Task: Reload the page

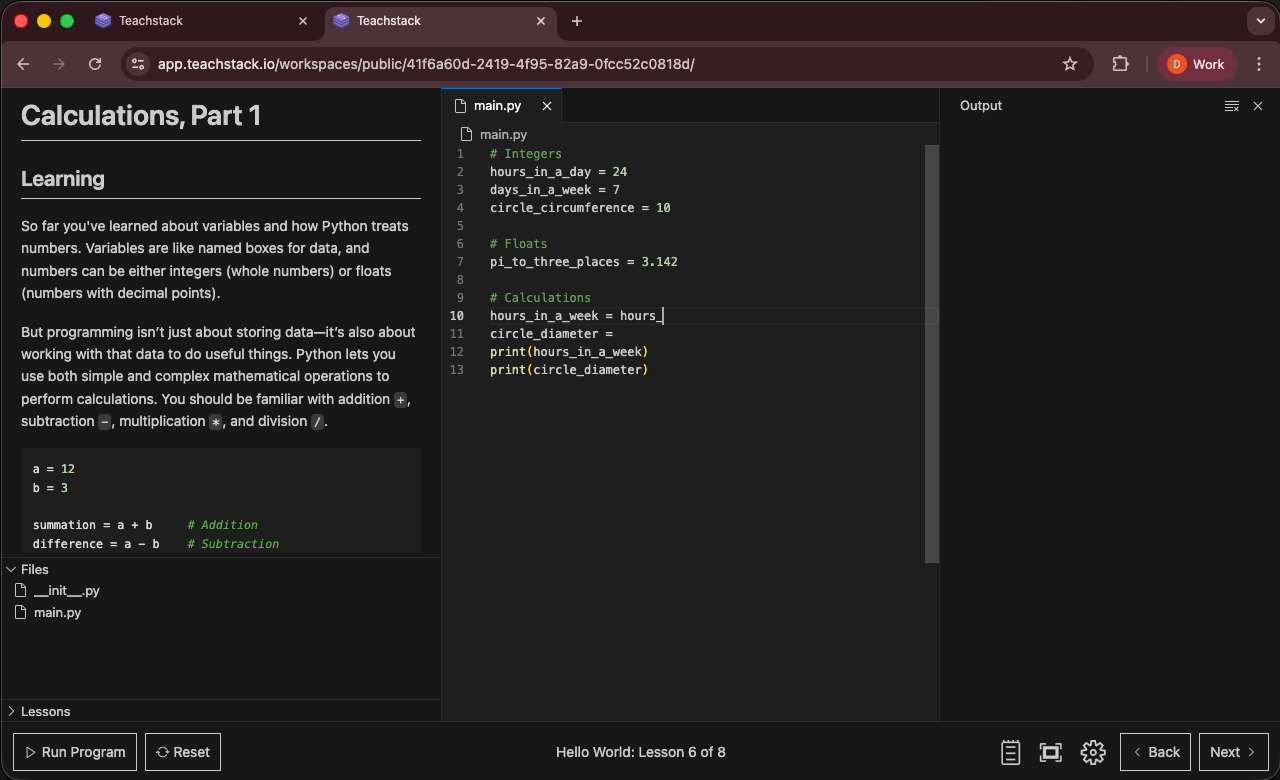Action: point(95,64)
